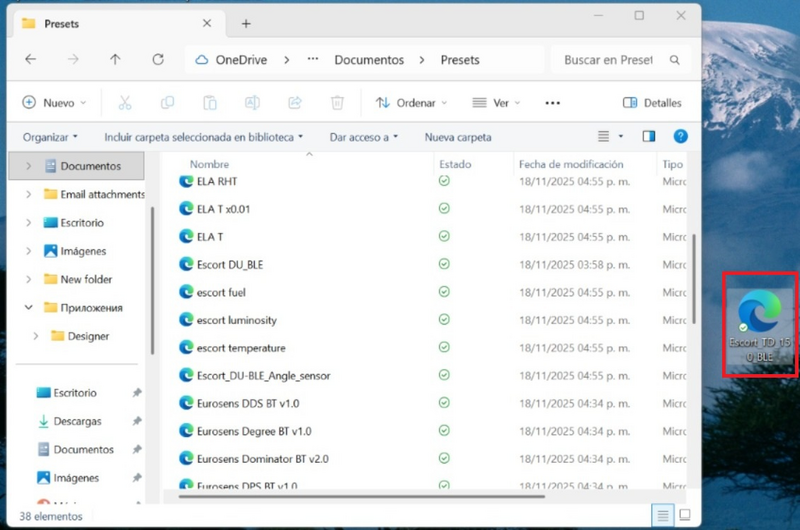Viewport: 800px width, 530px height.
Task: Refresh the Presets folder view
Action: pyautogui.click(x=158, y=59)
